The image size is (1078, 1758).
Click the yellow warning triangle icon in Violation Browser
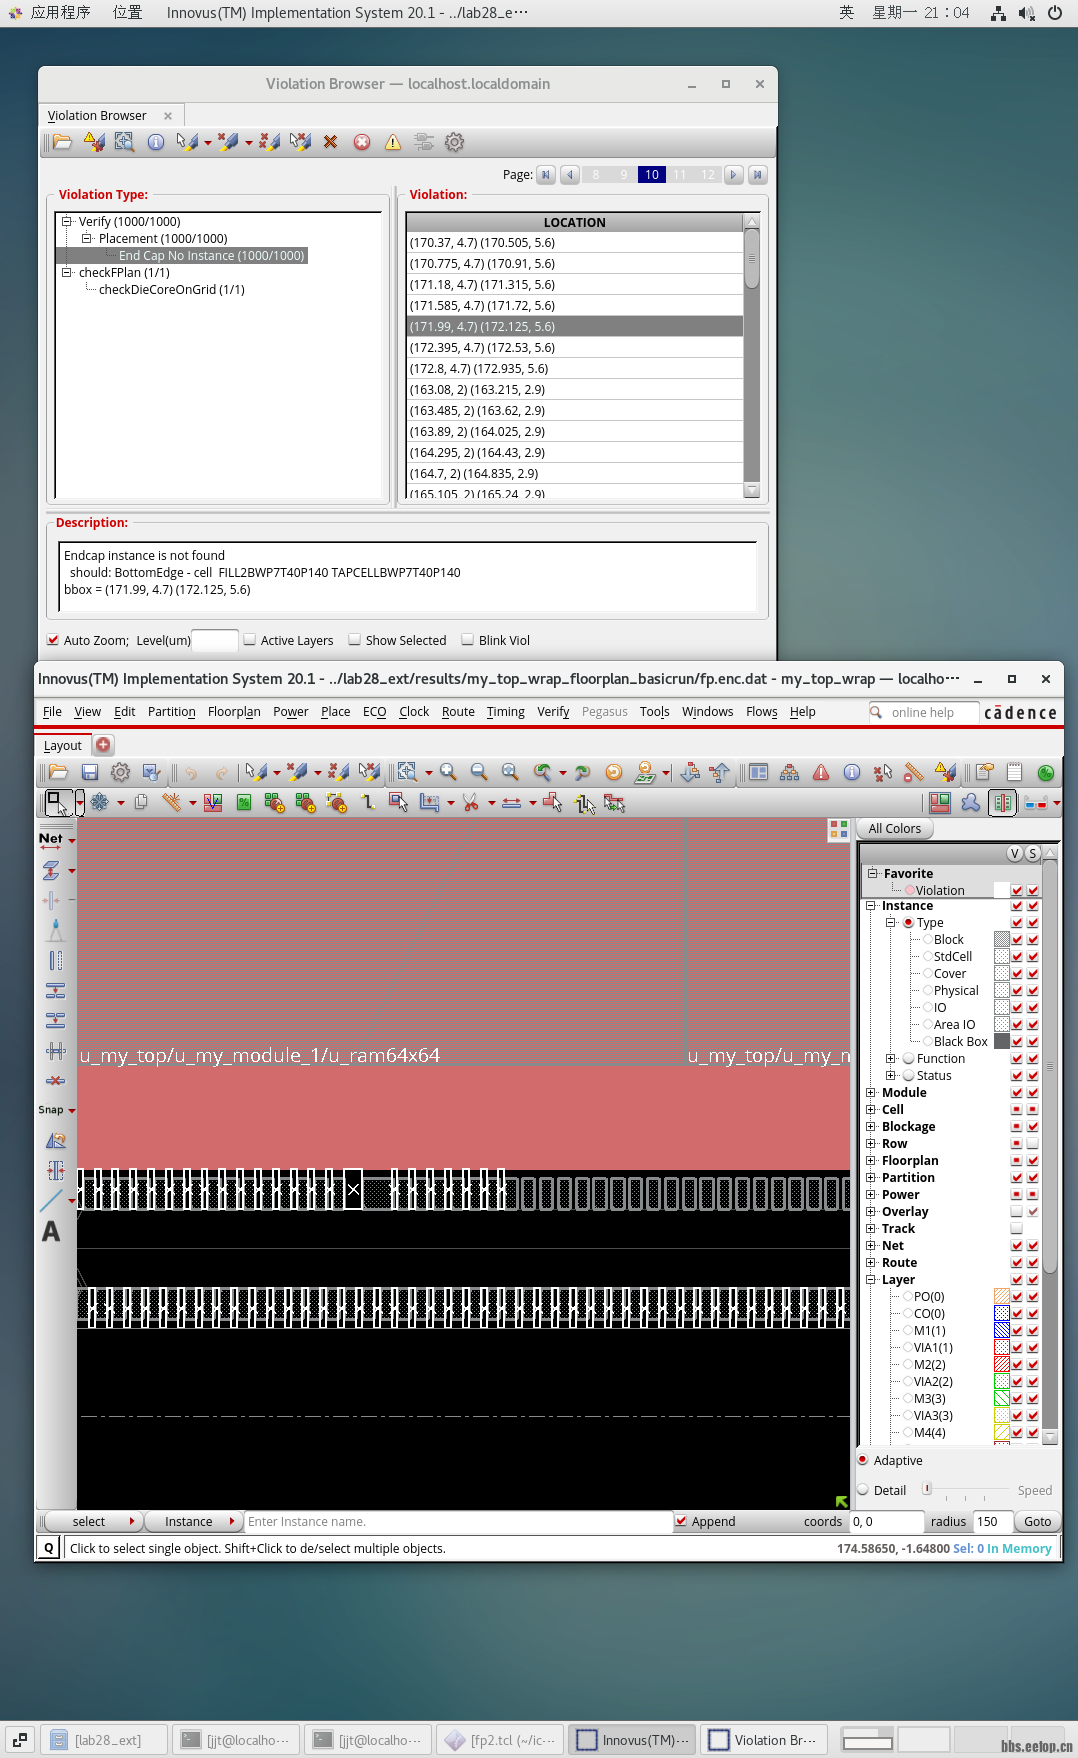pos(393,142)
